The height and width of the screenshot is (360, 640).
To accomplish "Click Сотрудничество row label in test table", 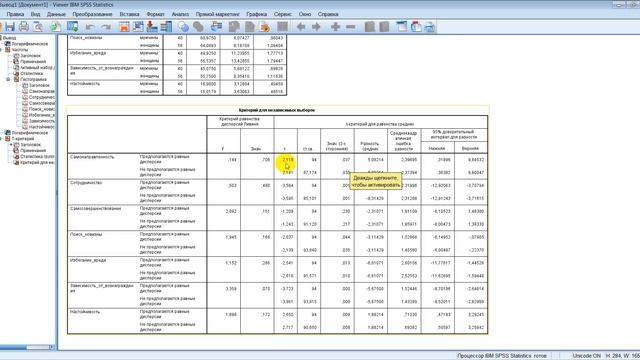I will pyautogui.click(x=86, y=183).
